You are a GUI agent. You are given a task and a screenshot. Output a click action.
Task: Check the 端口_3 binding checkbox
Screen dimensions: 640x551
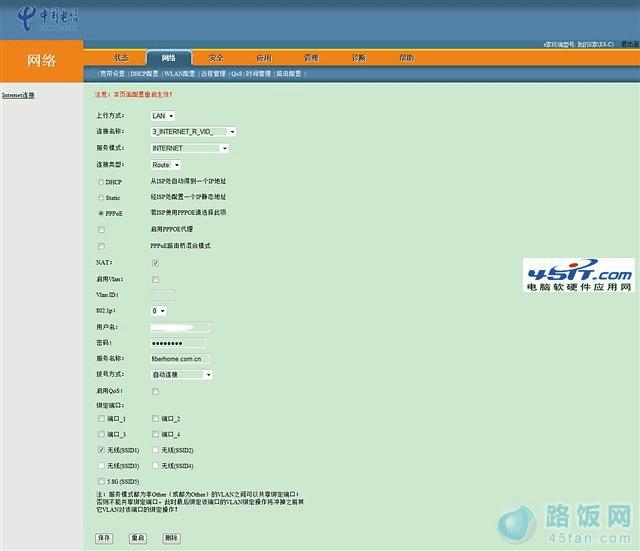point(101,434)
